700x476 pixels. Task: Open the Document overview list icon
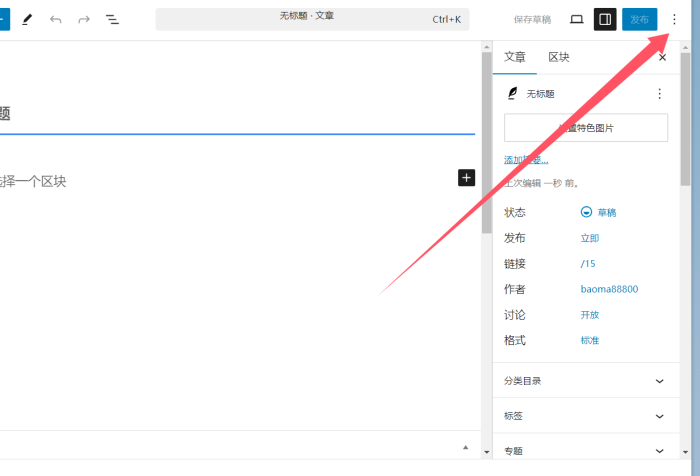tap(113, 19)
